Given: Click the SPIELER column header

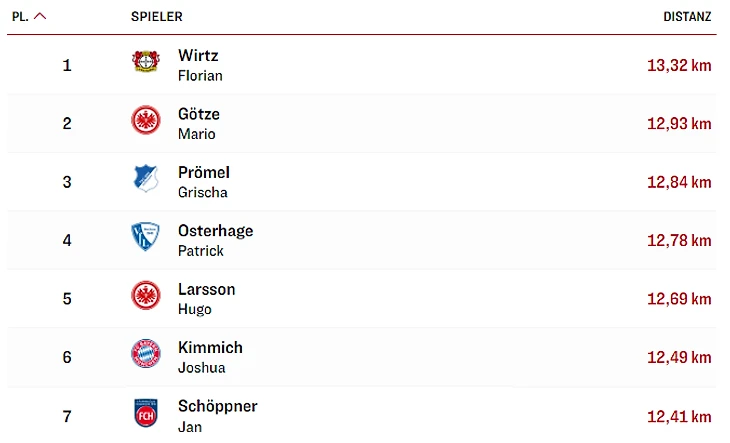Looking at the screenshot, I should pyautogui.click(x=156, y=17).
